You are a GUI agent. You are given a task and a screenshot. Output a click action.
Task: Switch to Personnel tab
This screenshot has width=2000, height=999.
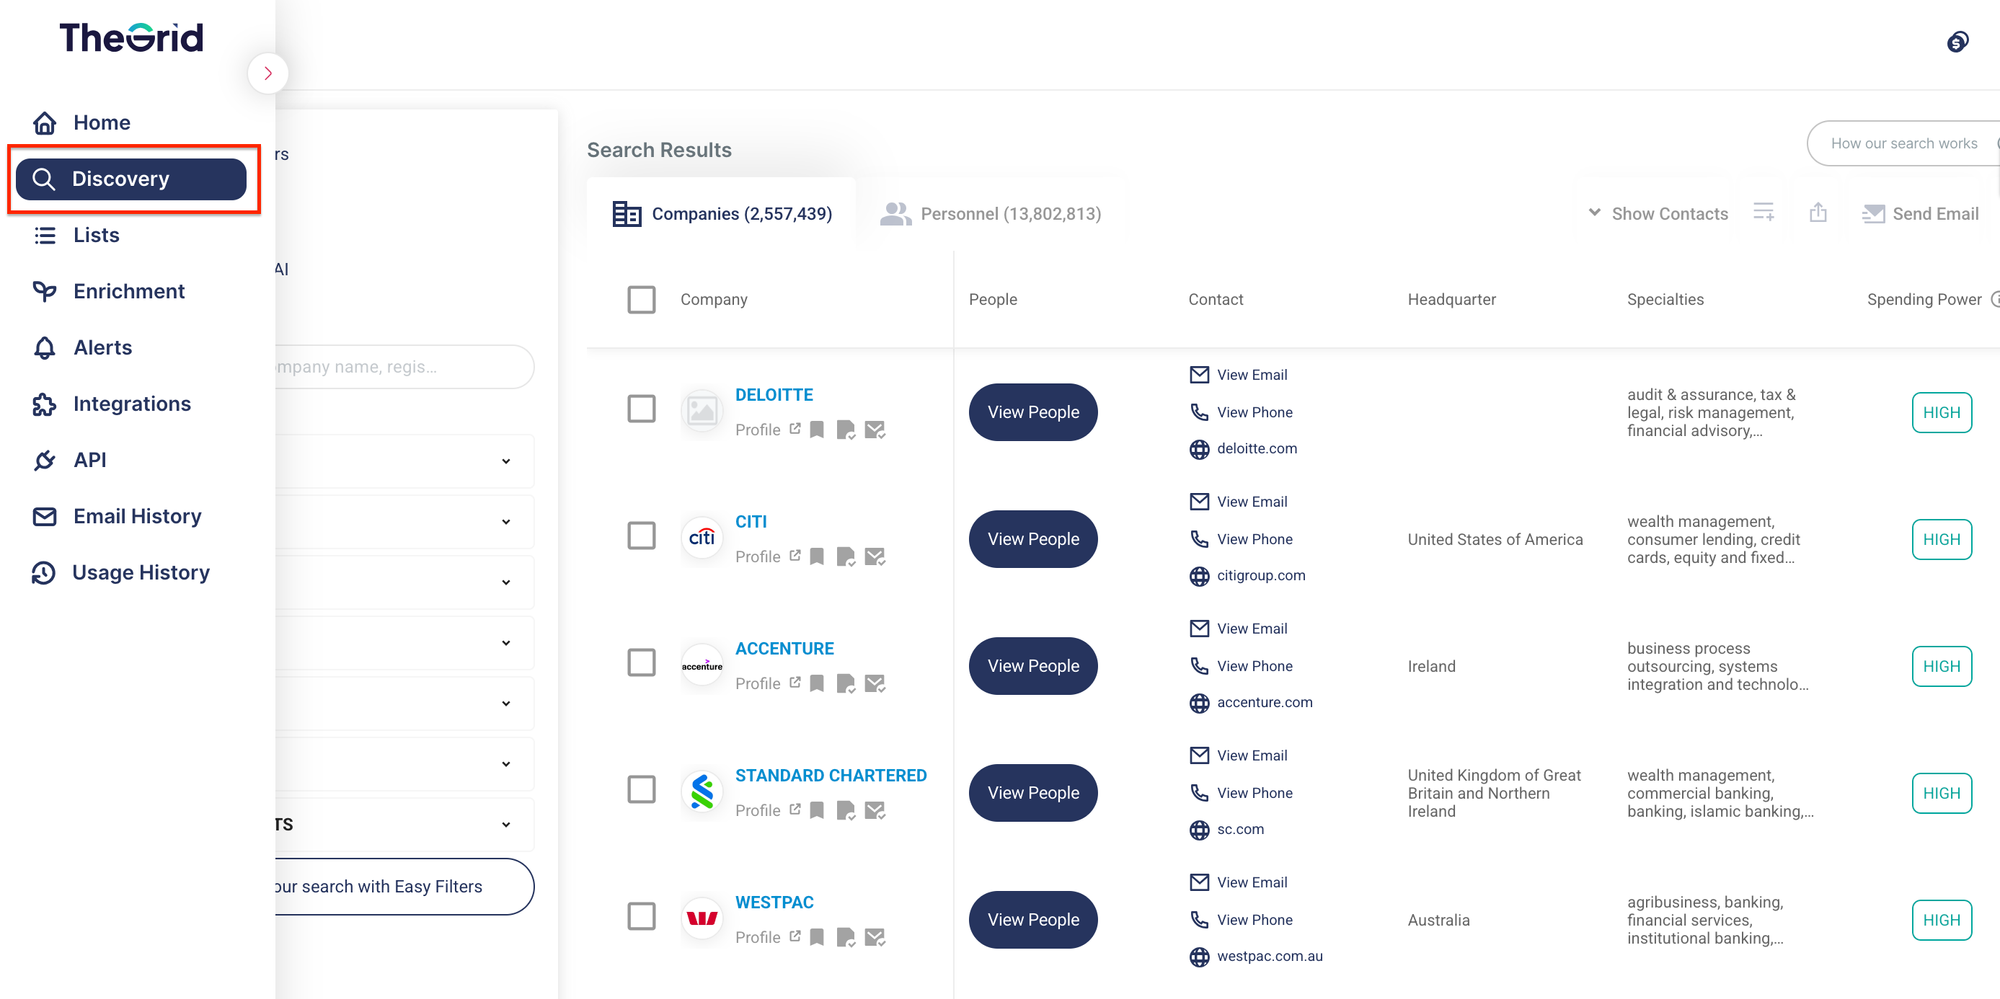pos(990,214)
